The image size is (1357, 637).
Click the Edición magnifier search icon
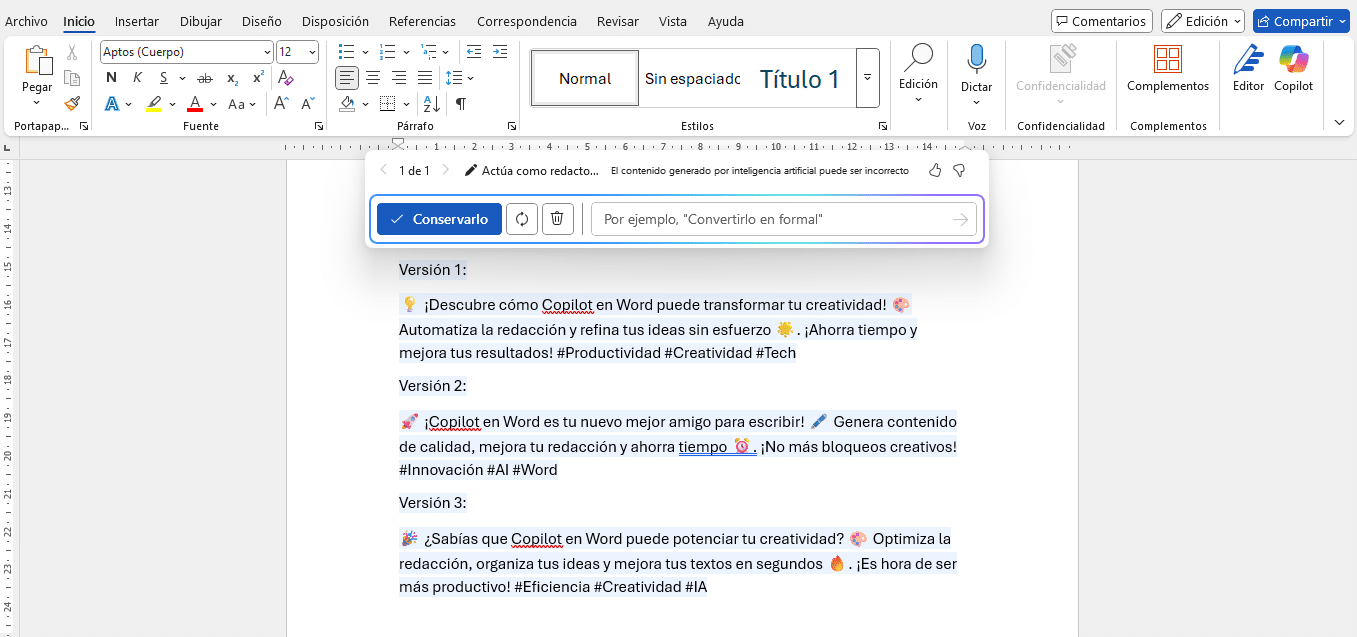(x=918, y=58)
